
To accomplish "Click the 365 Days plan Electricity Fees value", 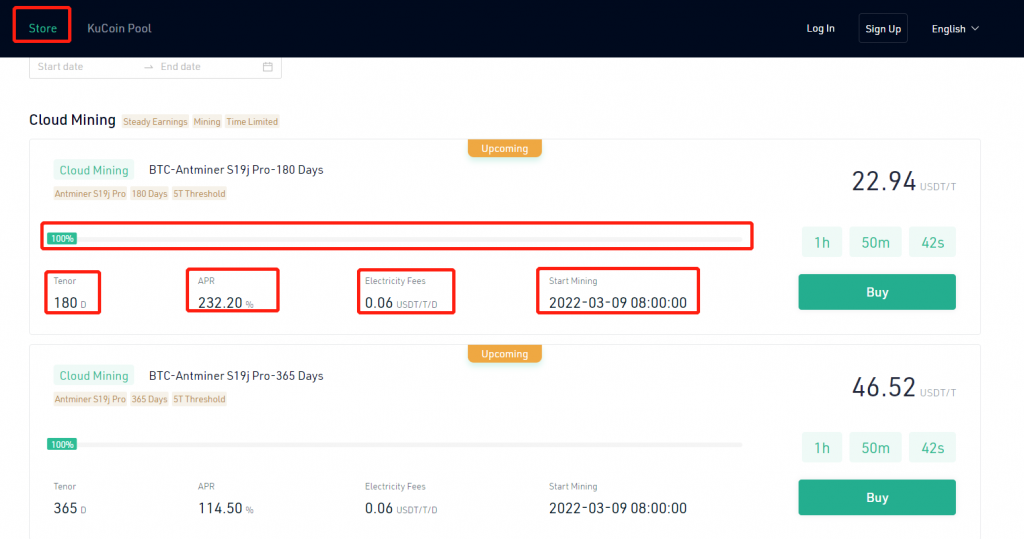I will [401, 508].
